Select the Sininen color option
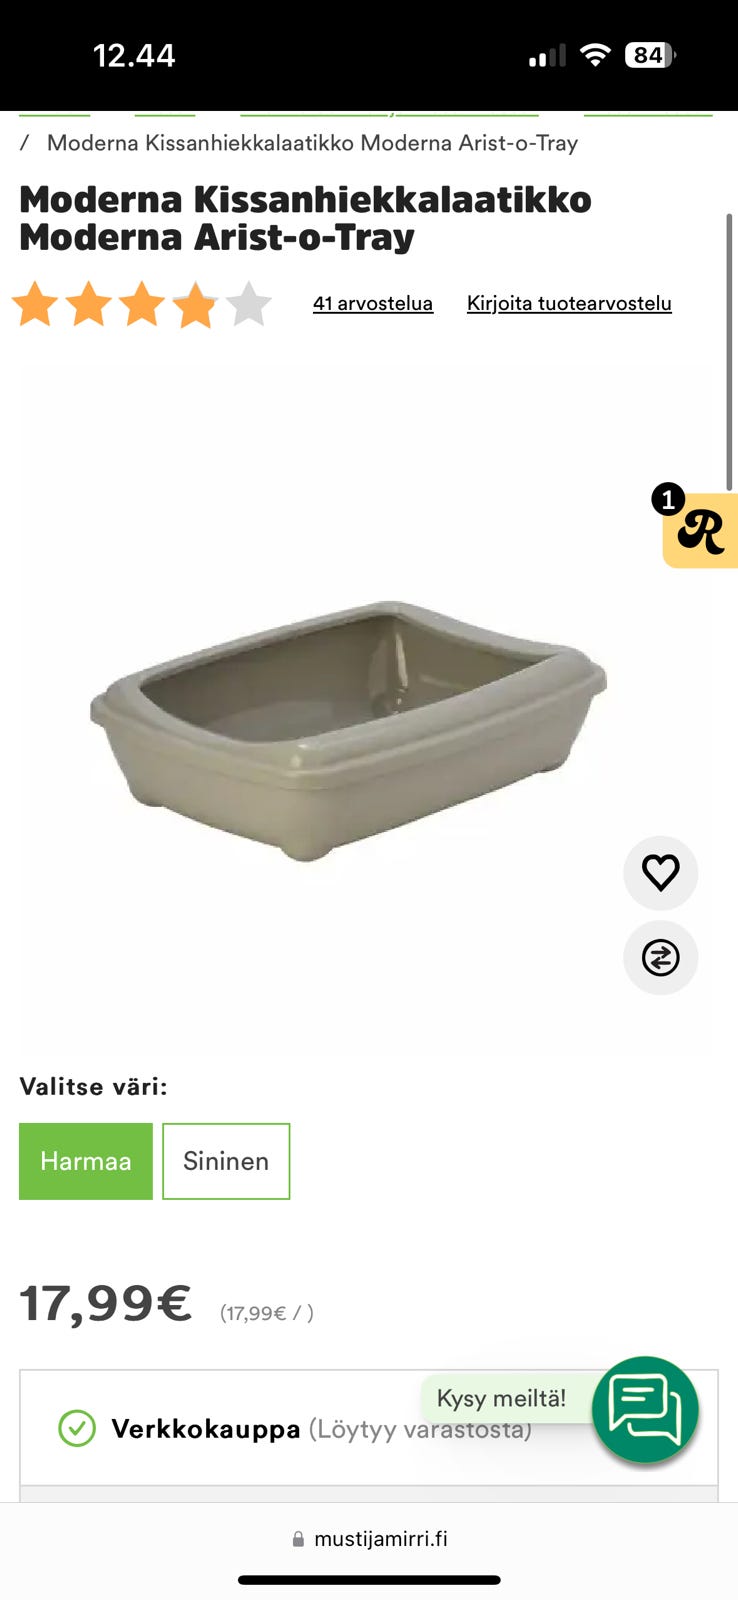 [x=226, y=1161]
